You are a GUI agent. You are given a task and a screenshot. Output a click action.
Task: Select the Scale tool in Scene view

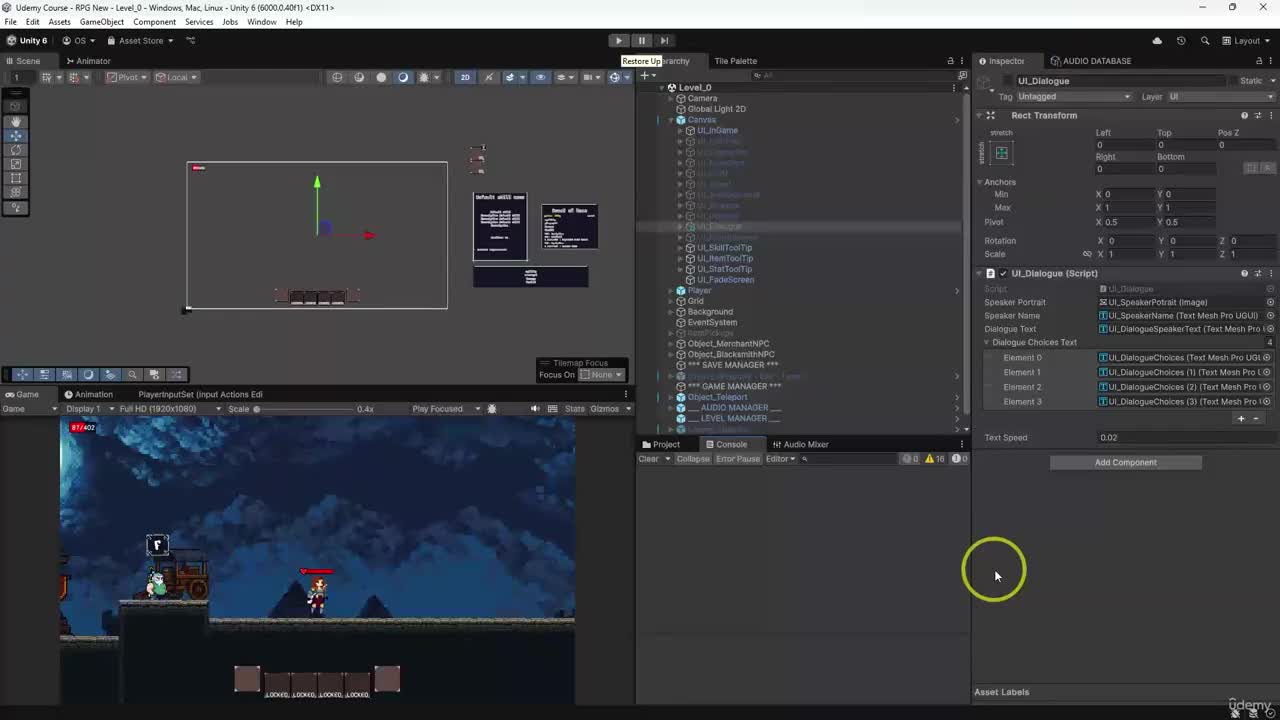tap(16, 164)
